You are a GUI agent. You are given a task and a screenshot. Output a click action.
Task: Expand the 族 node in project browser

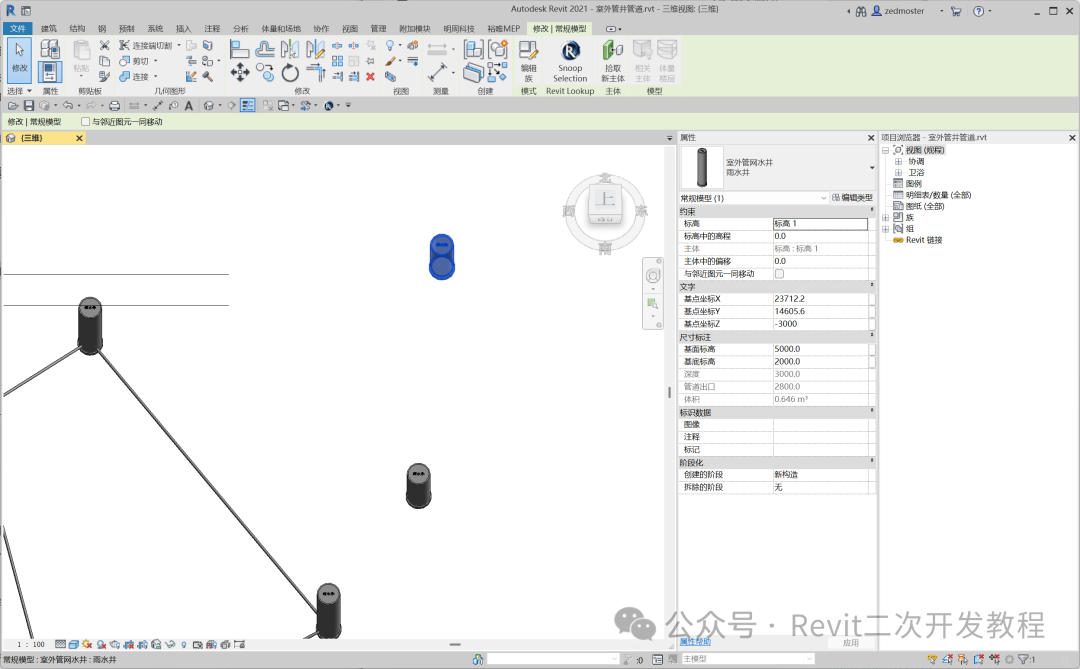[x=886, y=217]
